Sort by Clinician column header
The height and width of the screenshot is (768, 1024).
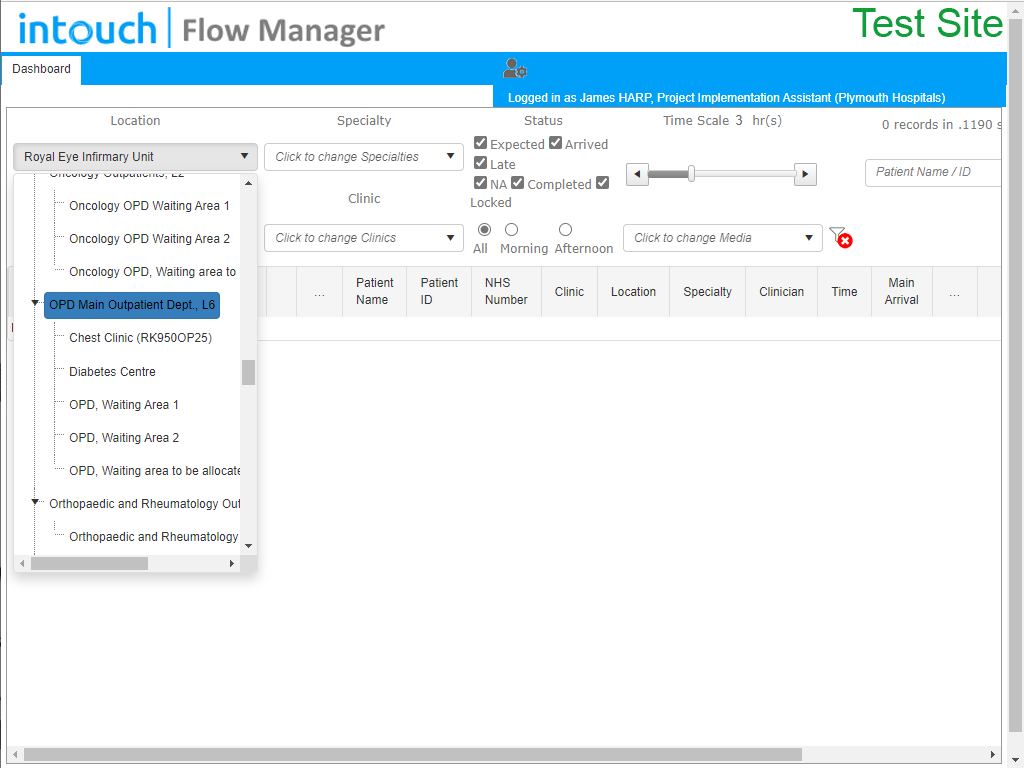click(781, 292)
